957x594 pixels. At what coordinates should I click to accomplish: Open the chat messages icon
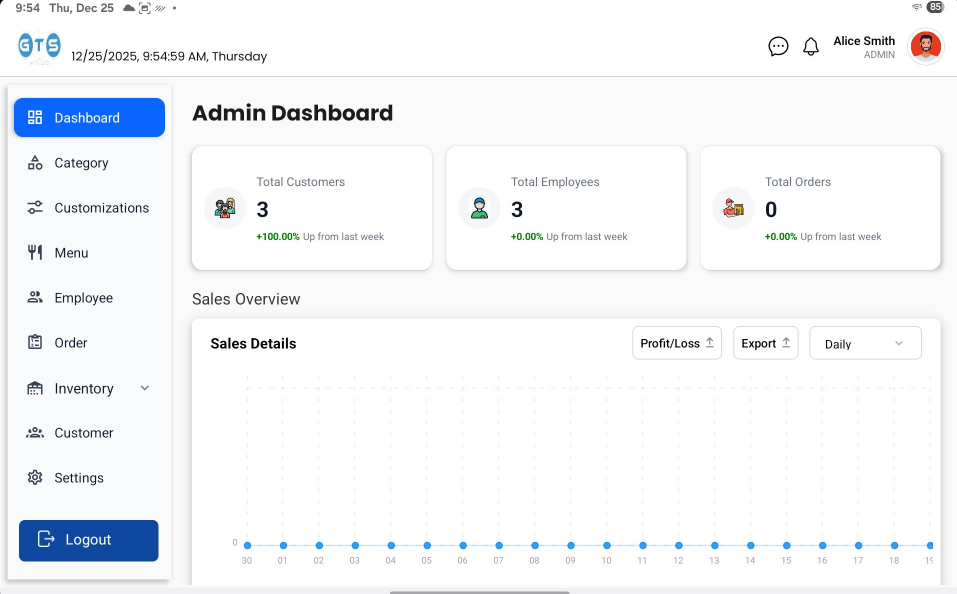click(x=778, y=46)
